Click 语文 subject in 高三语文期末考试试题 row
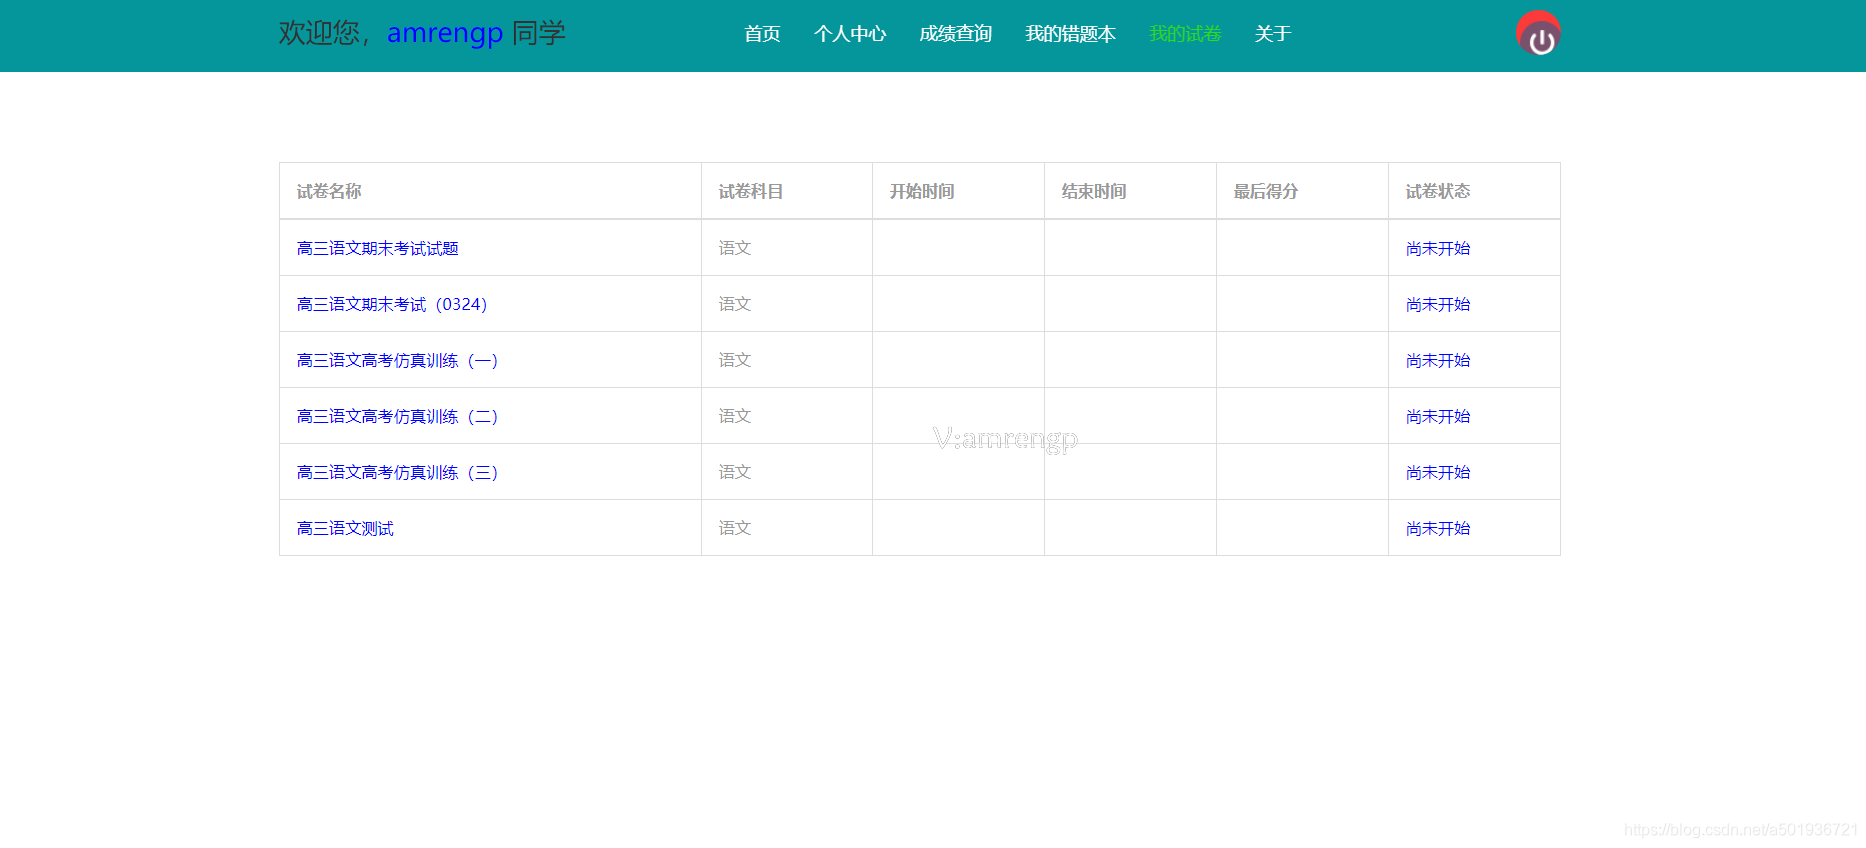 [x=735, y=248]
